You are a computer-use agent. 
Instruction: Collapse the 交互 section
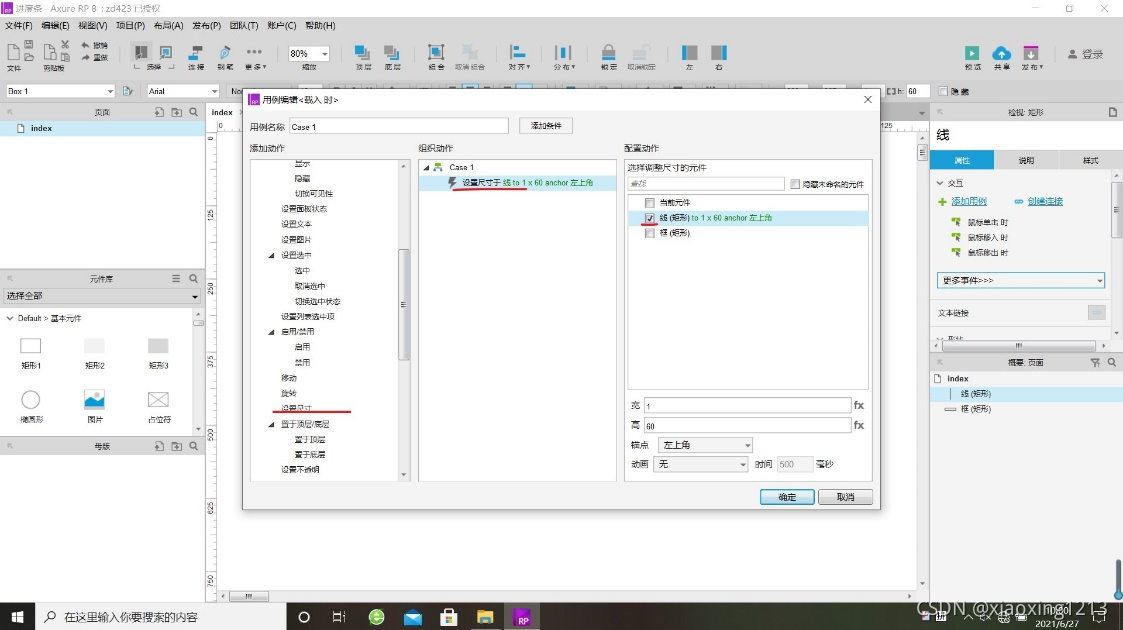click(x=940, y=183)
